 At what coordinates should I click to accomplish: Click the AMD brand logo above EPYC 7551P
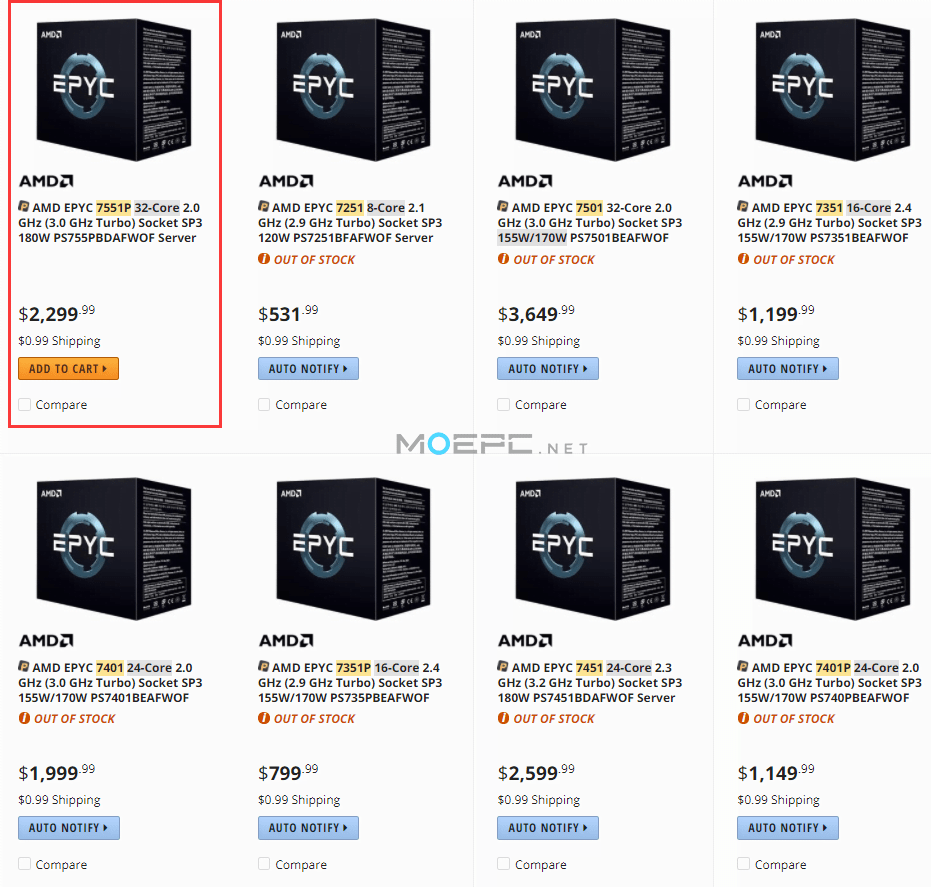(x=46, y=180)
